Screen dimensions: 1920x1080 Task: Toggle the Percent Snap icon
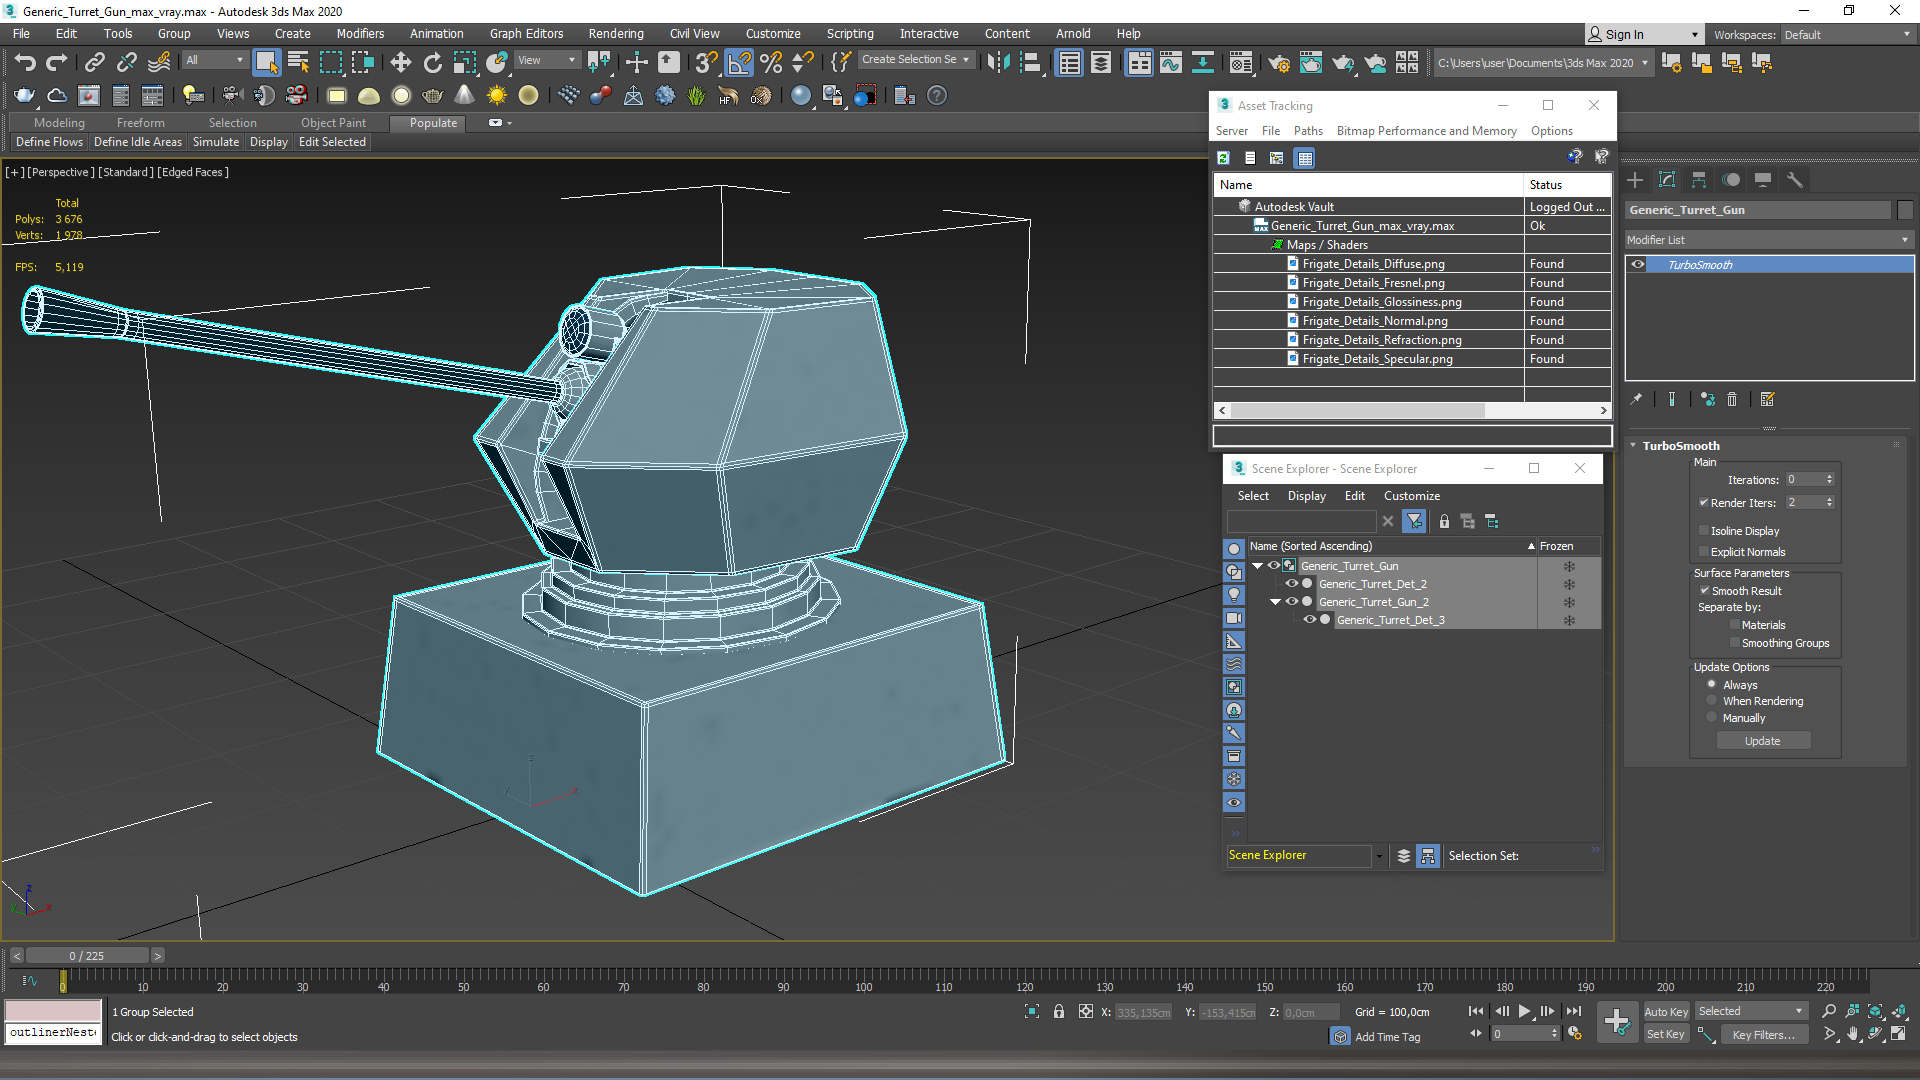771,62
